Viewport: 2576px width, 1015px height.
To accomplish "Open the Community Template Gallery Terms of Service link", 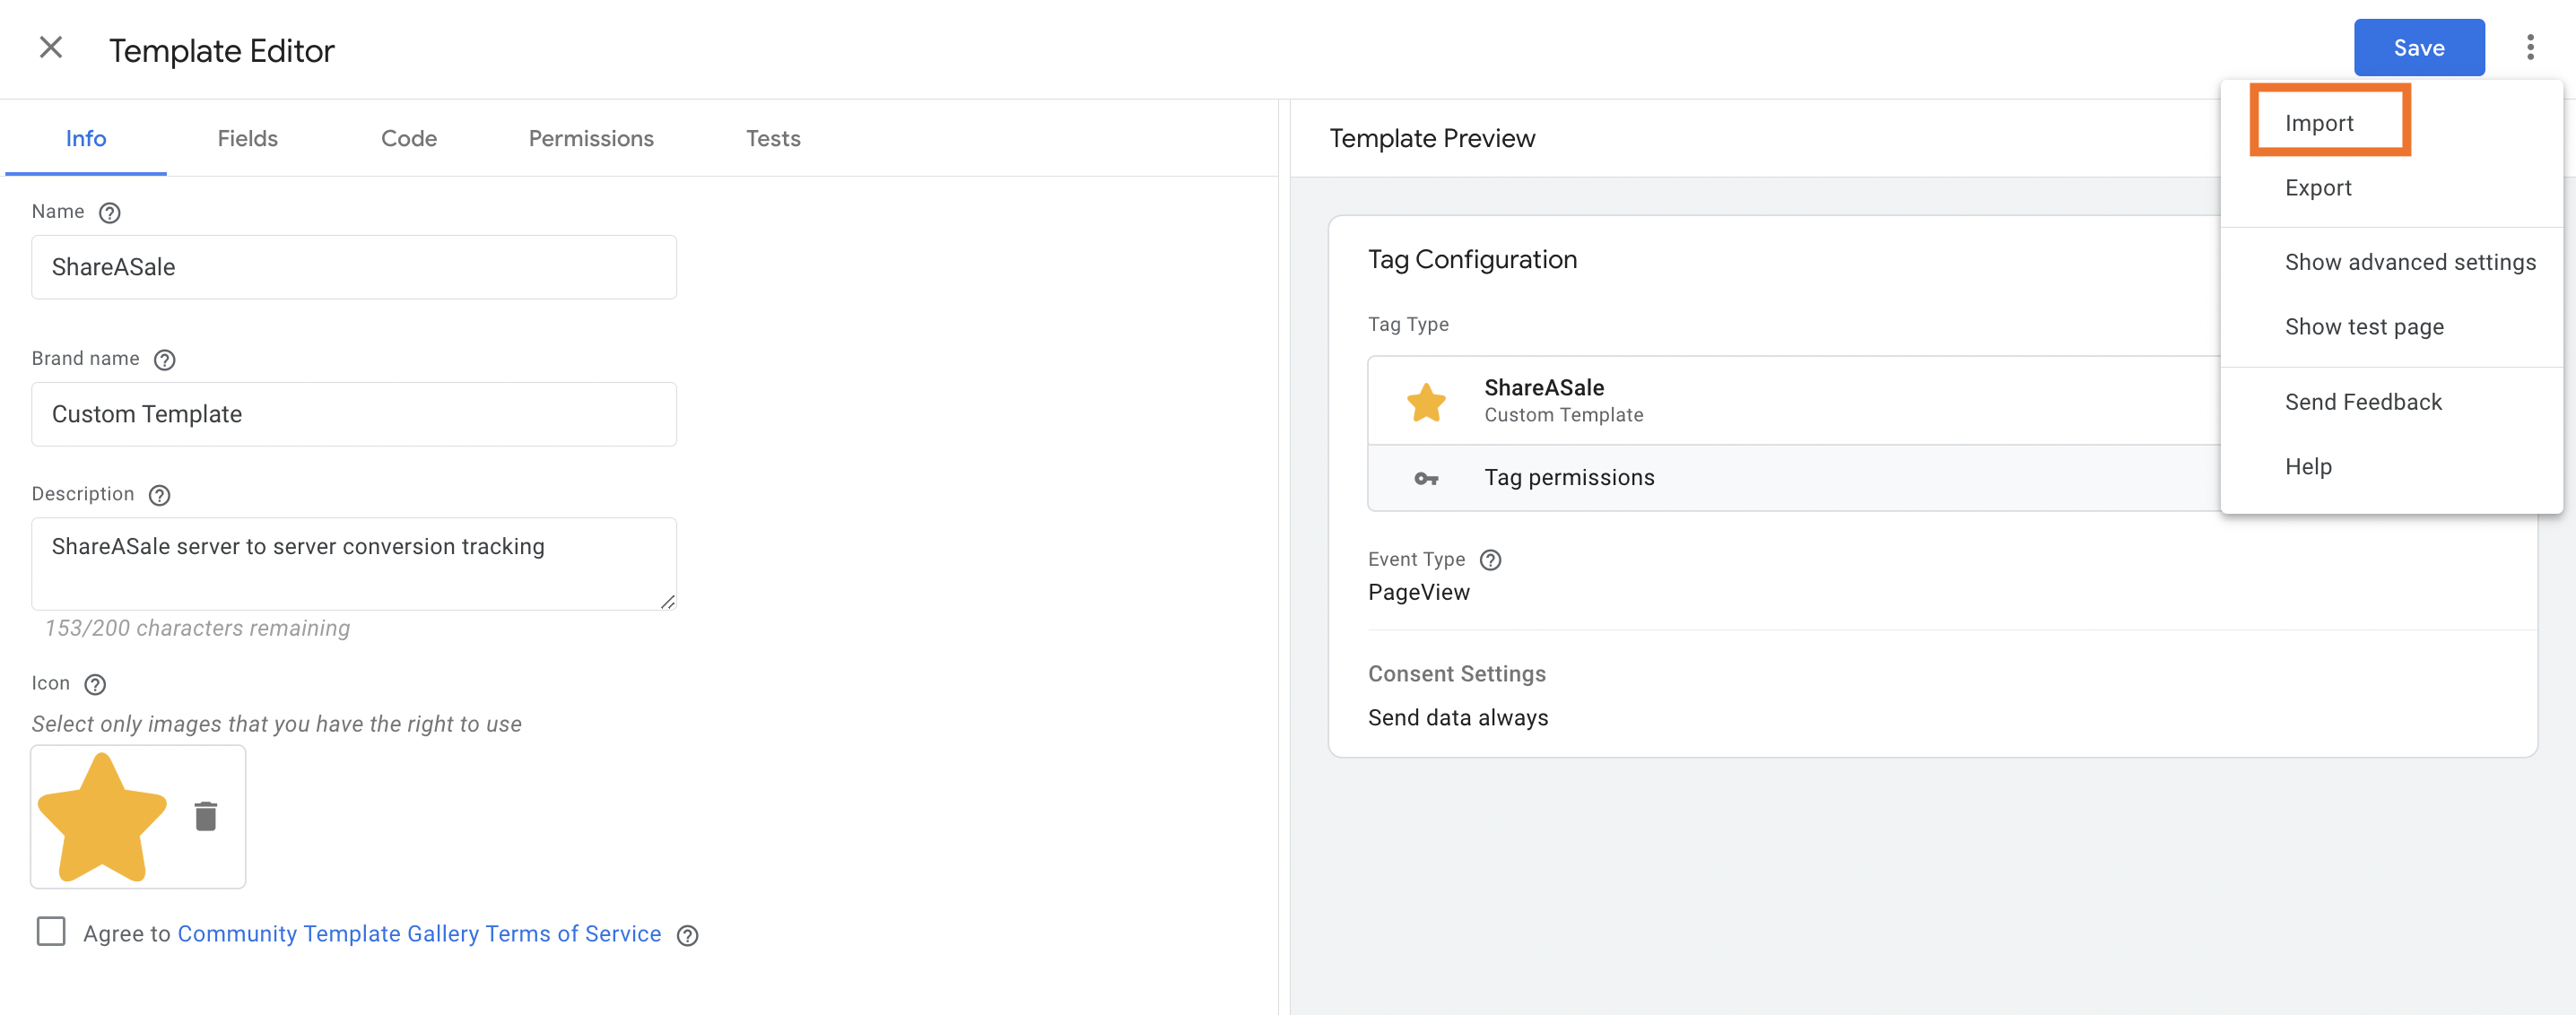I will [419, 934].
